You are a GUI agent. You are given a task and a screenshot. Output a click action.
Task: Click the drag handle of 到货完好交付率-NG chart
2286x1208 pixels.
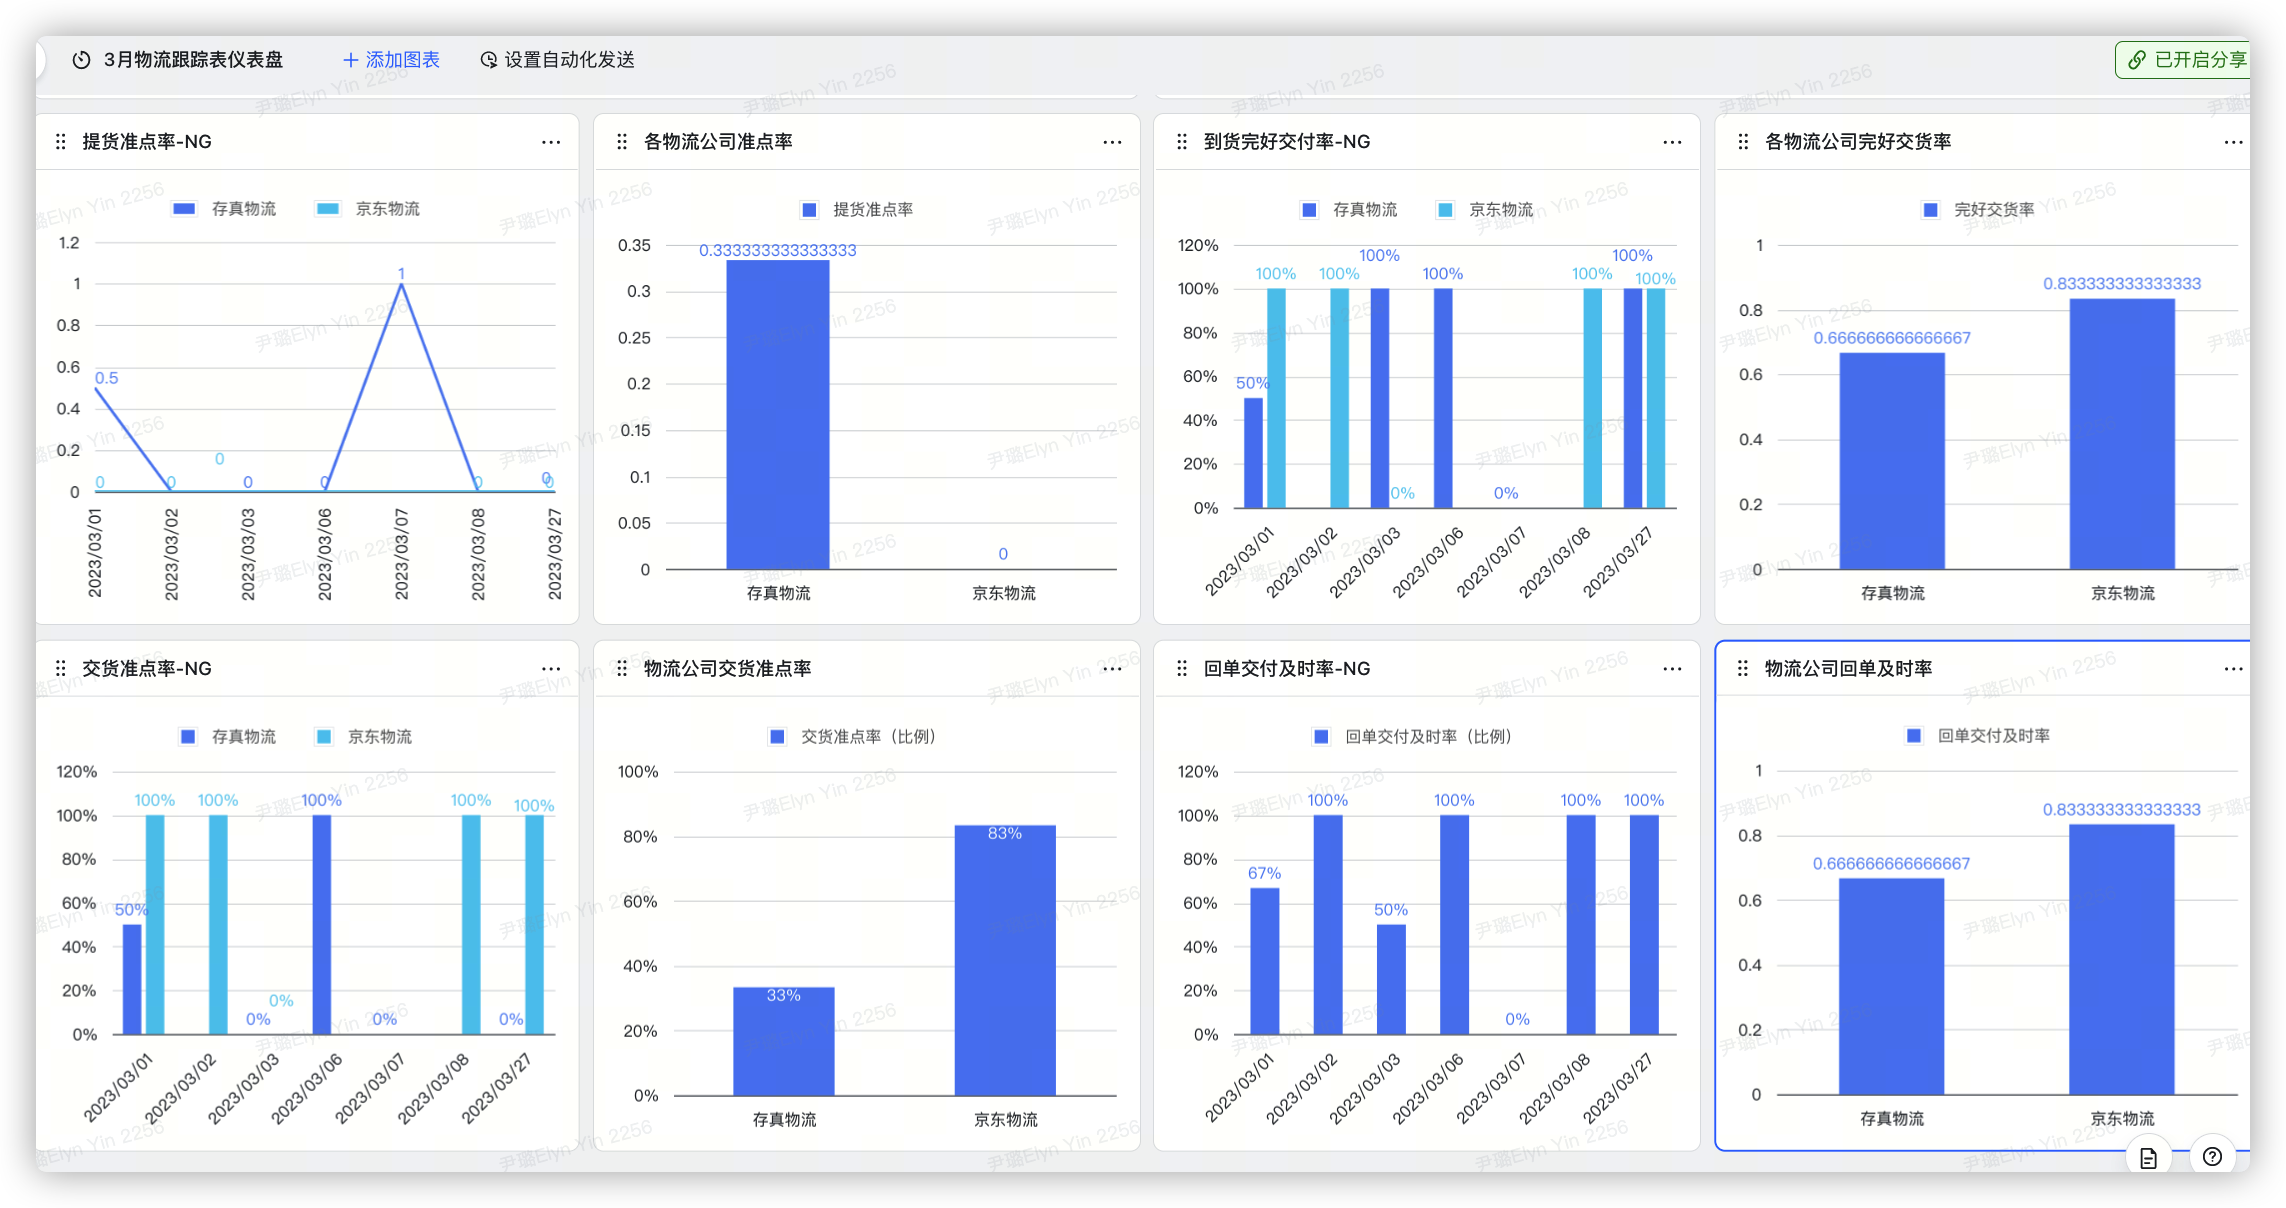(x=1182, y=142)
